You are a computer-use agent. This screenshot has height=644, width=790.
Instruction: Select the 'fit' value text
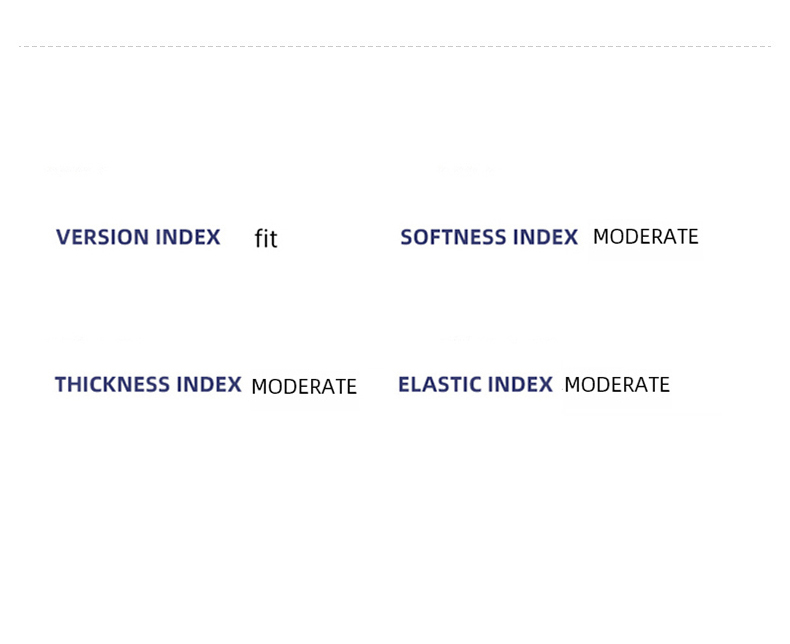265,239
